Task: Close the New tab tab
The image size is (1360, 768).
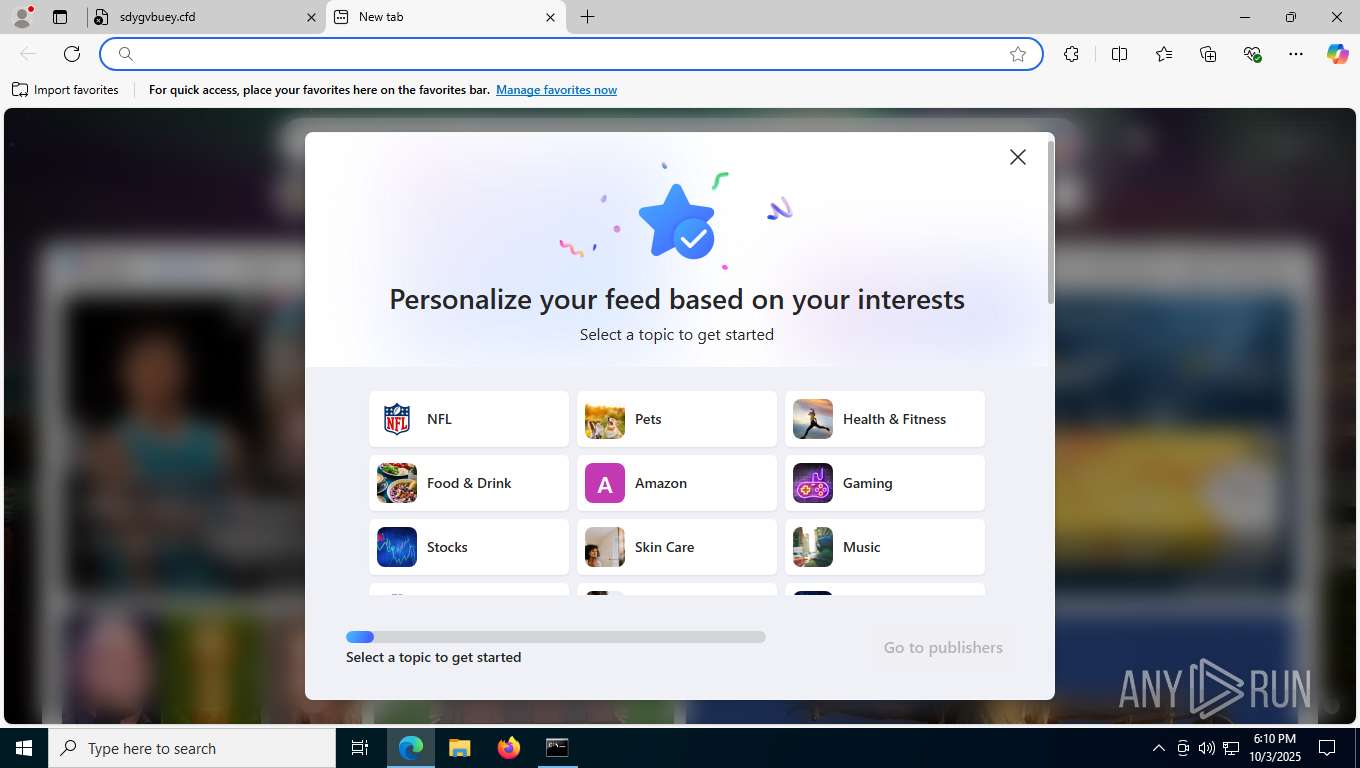Action: tap(551, 17)
